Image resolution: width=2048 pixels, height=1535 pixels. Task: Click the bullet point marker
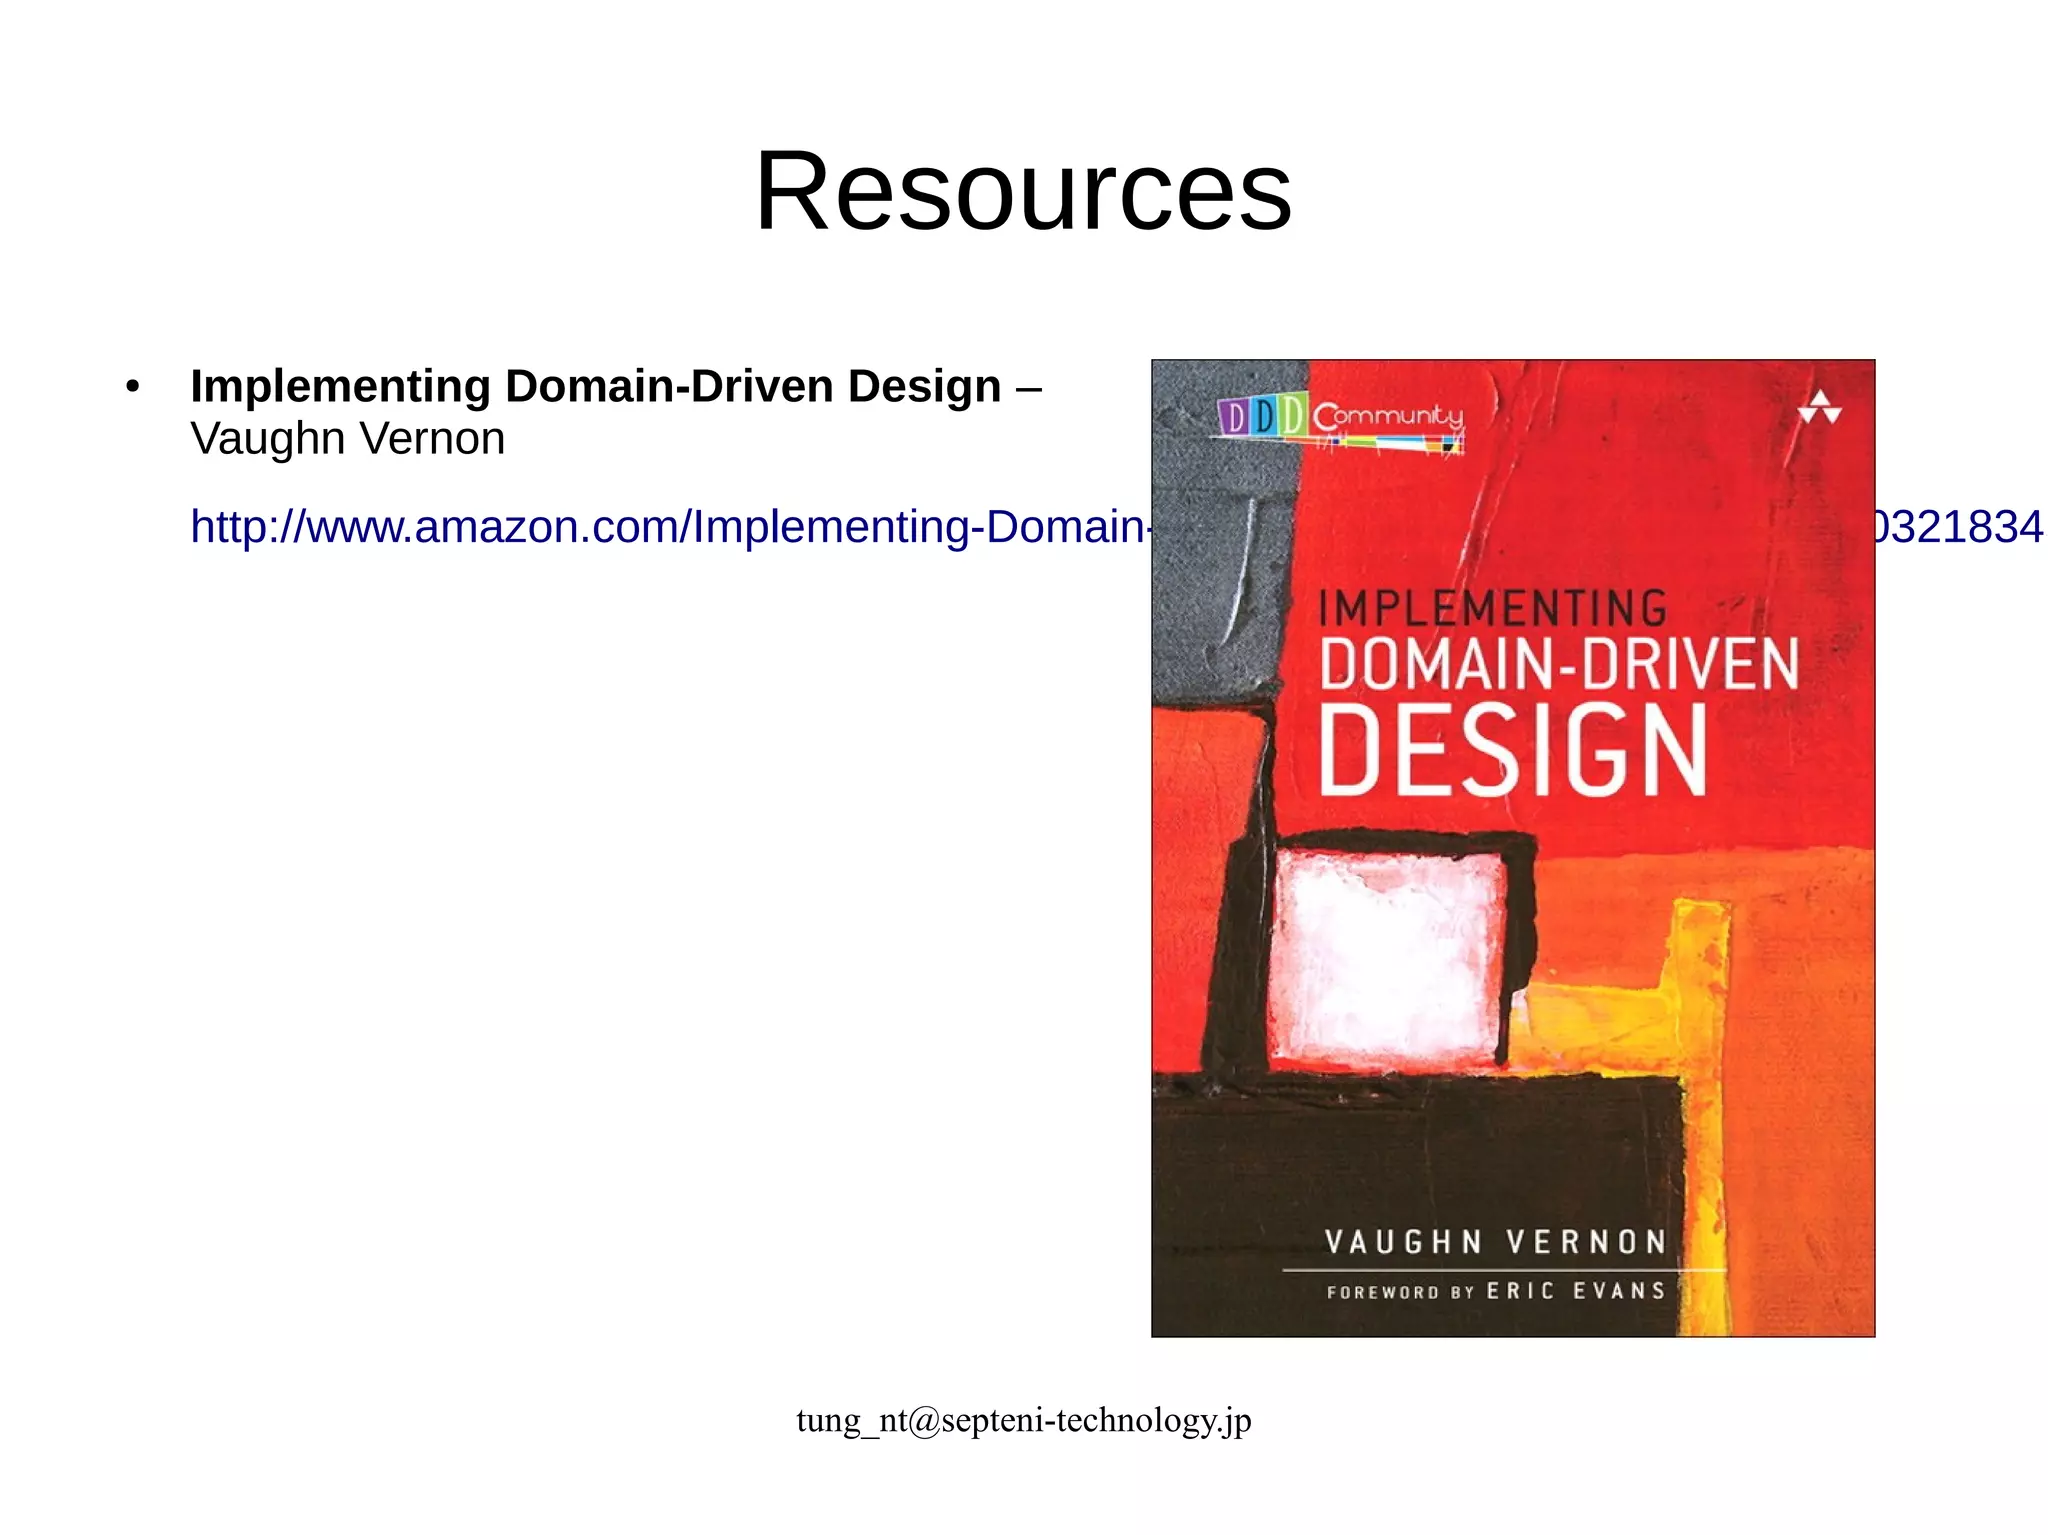pyautogui.click(x=133, y=387)
